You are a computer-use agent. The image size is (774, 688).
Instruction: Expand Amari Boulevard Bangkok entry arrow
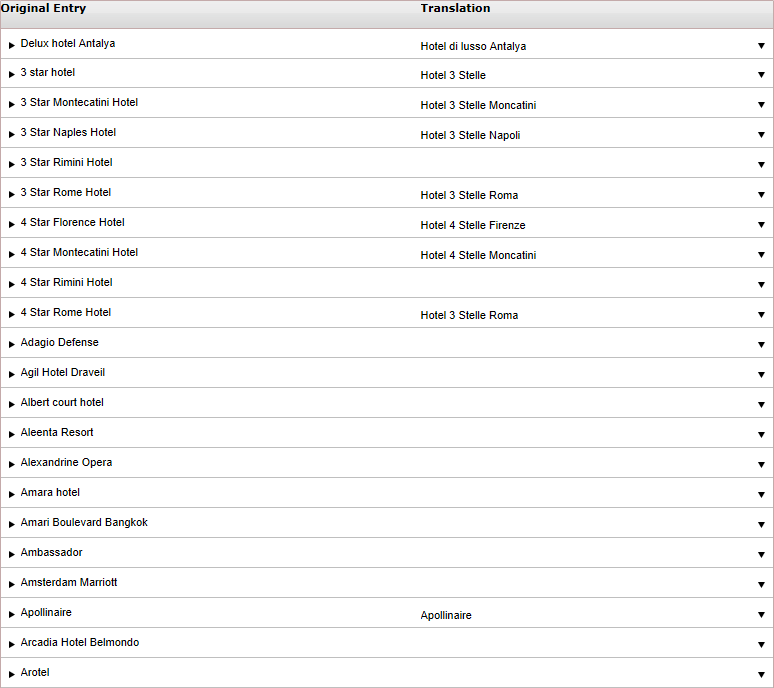12,525
